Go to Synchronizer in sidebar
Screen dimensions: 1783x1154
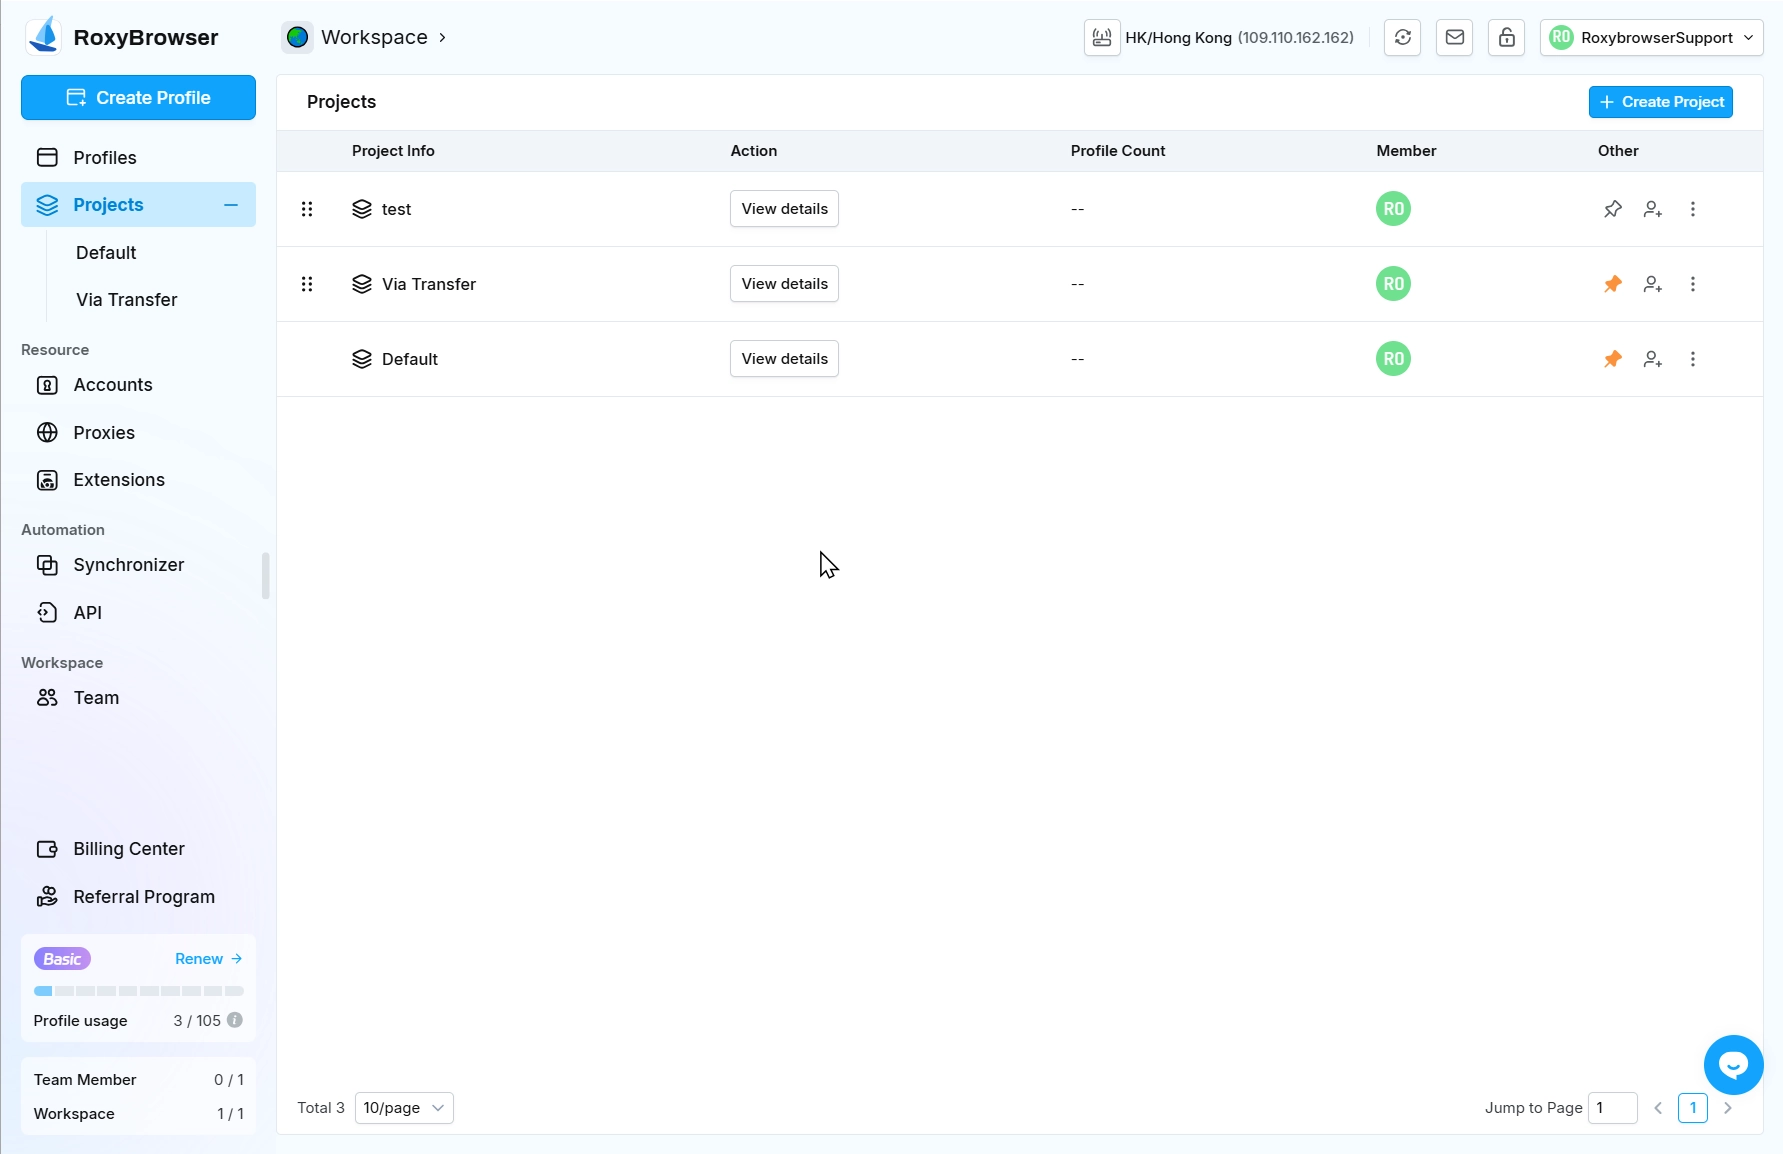[128, 565]
